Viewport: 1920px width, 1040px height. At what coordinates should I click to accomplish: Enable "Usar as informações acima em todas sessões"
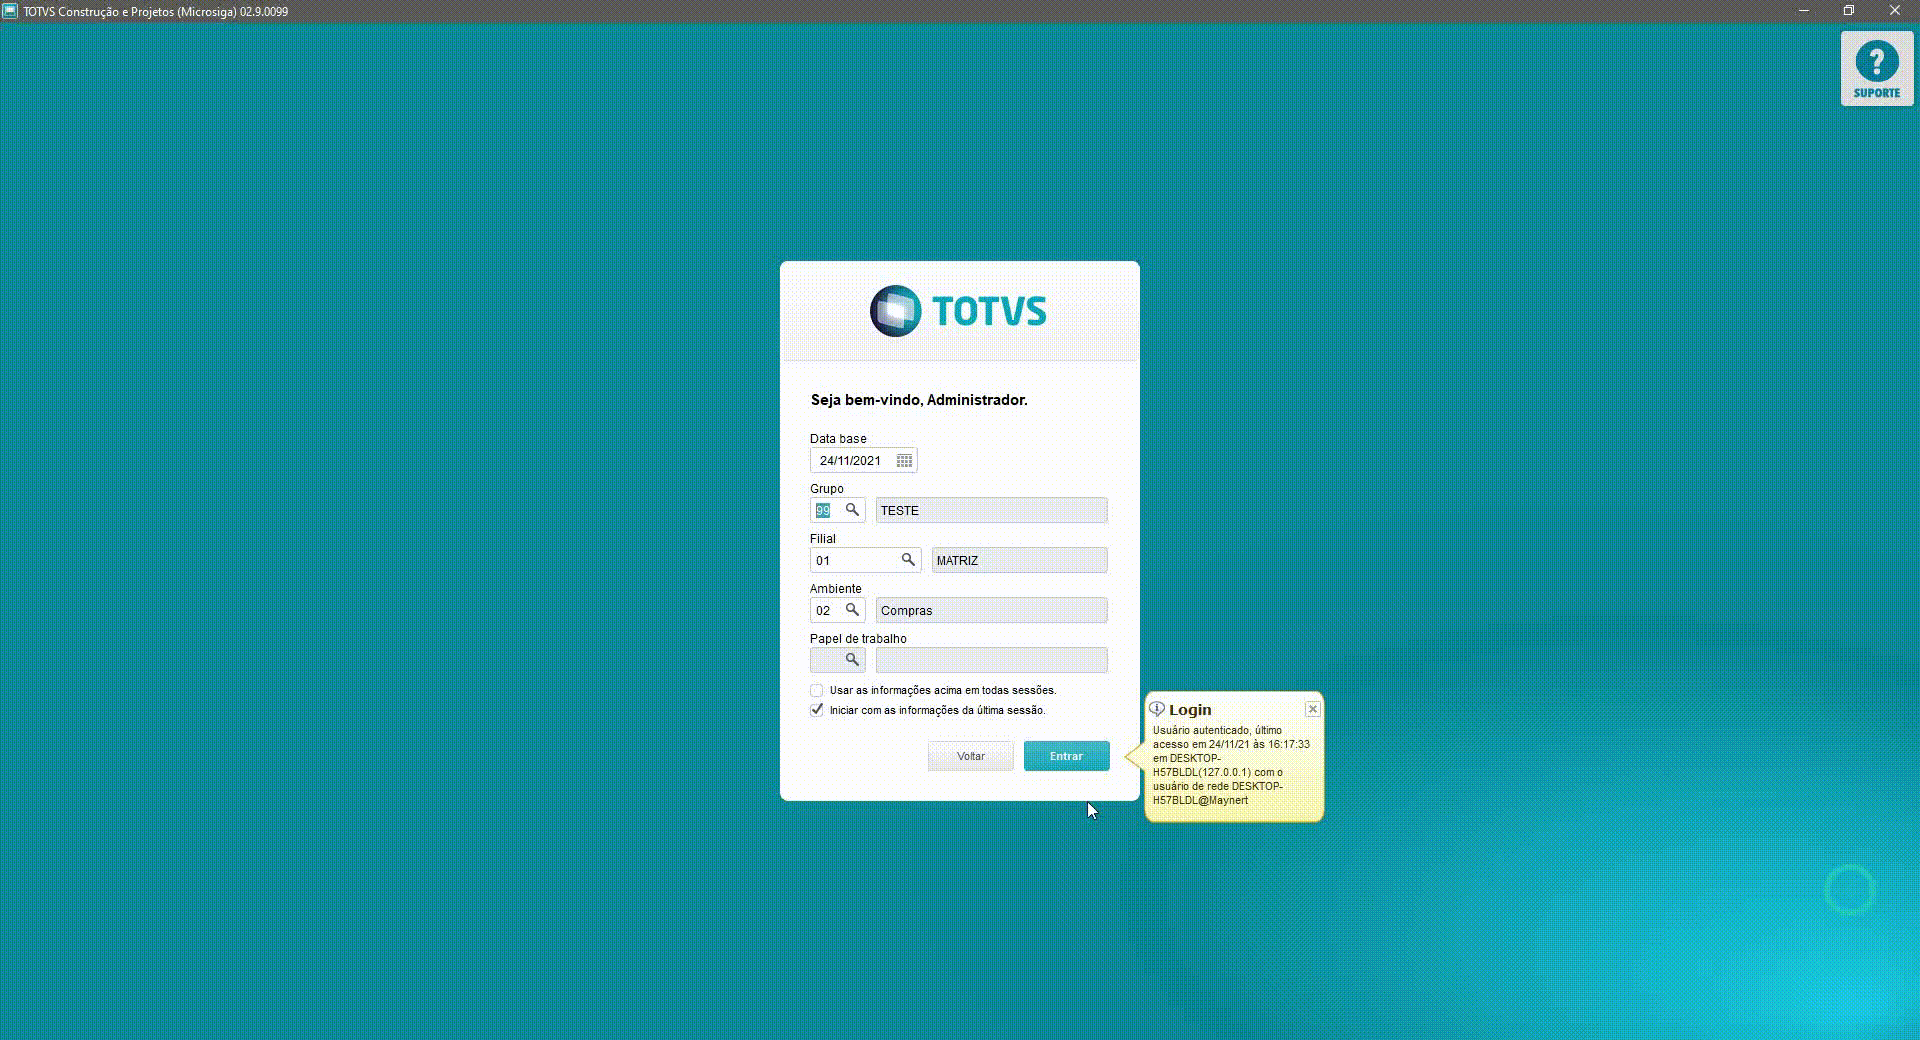pyautogui.click(x=817, y=691)
